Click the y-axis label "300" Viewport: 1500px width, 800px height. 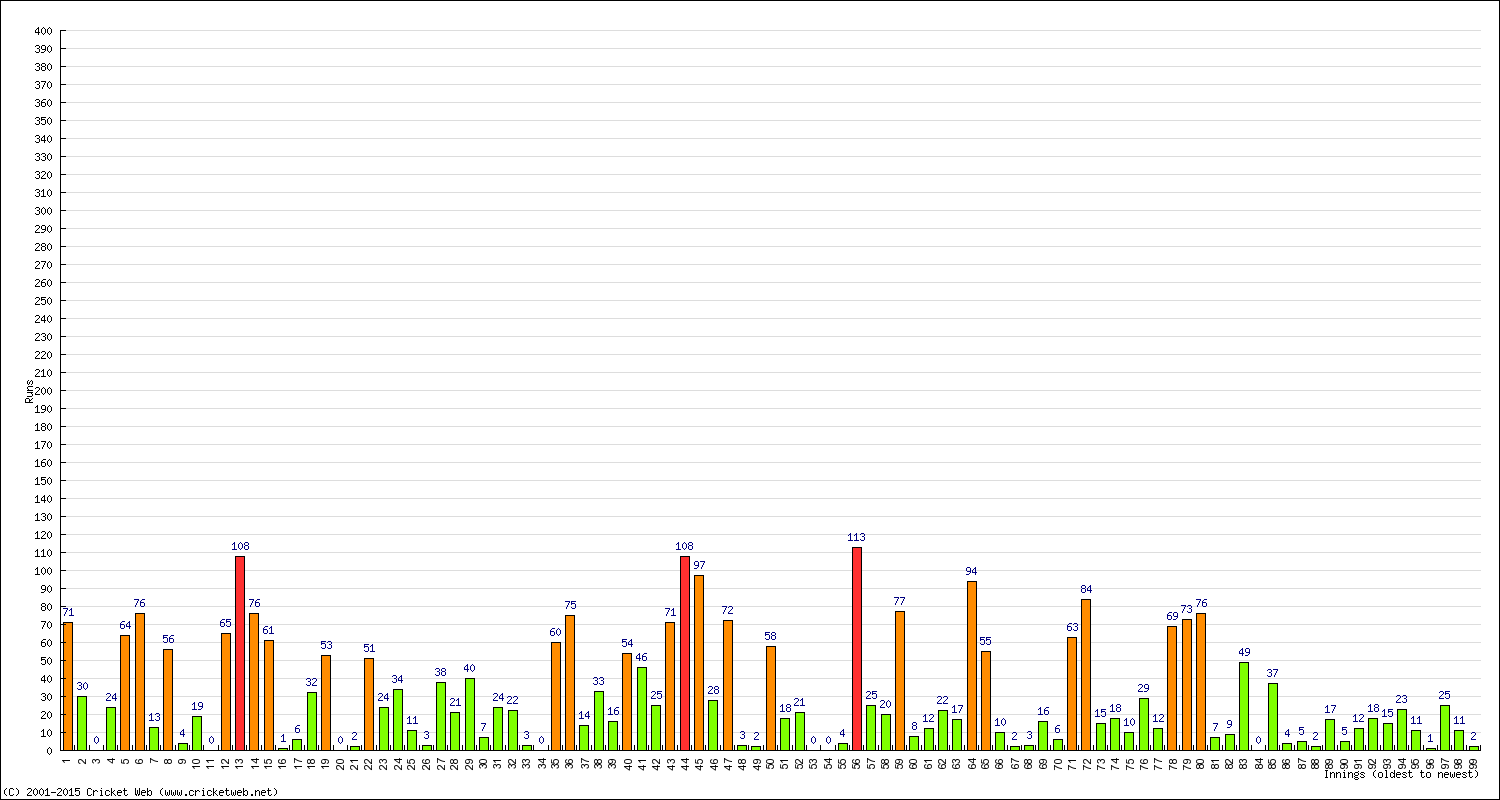(42, 211)
